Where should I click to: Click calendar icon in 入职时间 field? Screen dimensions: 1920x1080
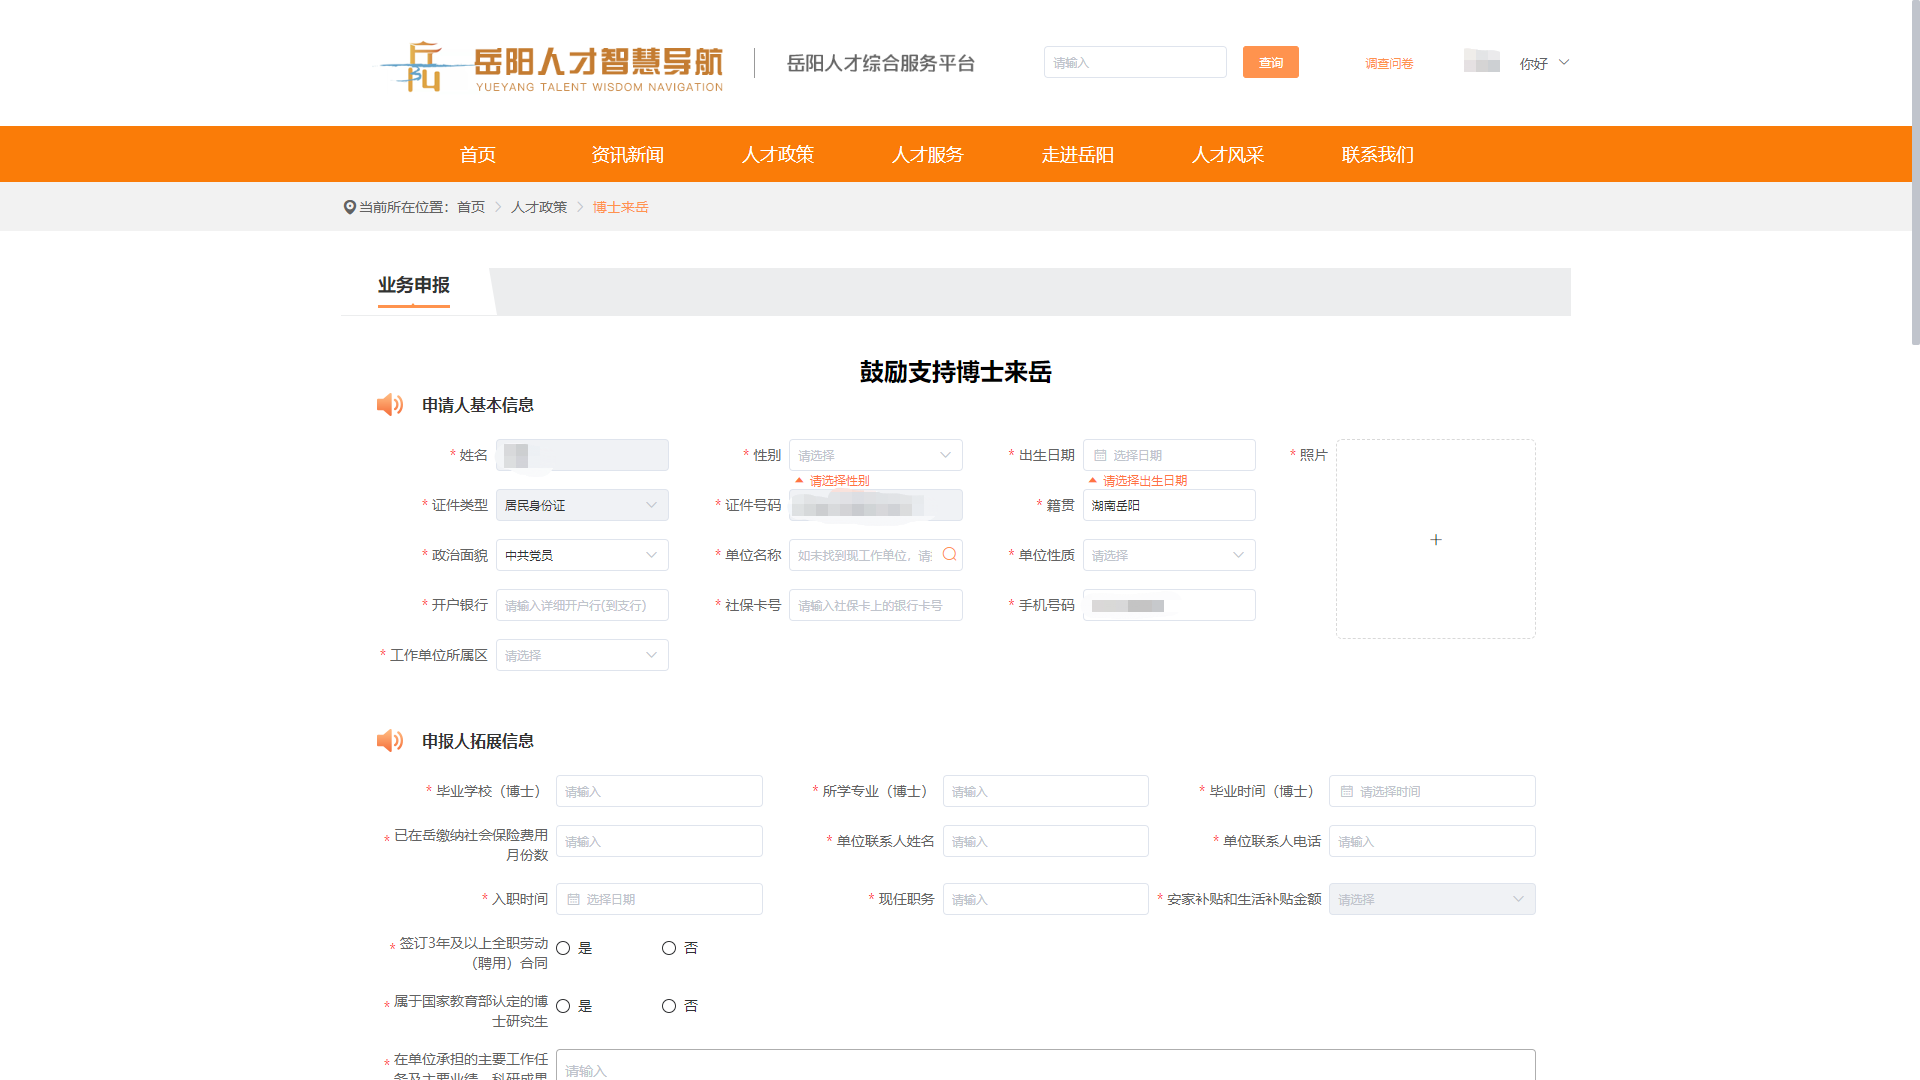[573, 899]
